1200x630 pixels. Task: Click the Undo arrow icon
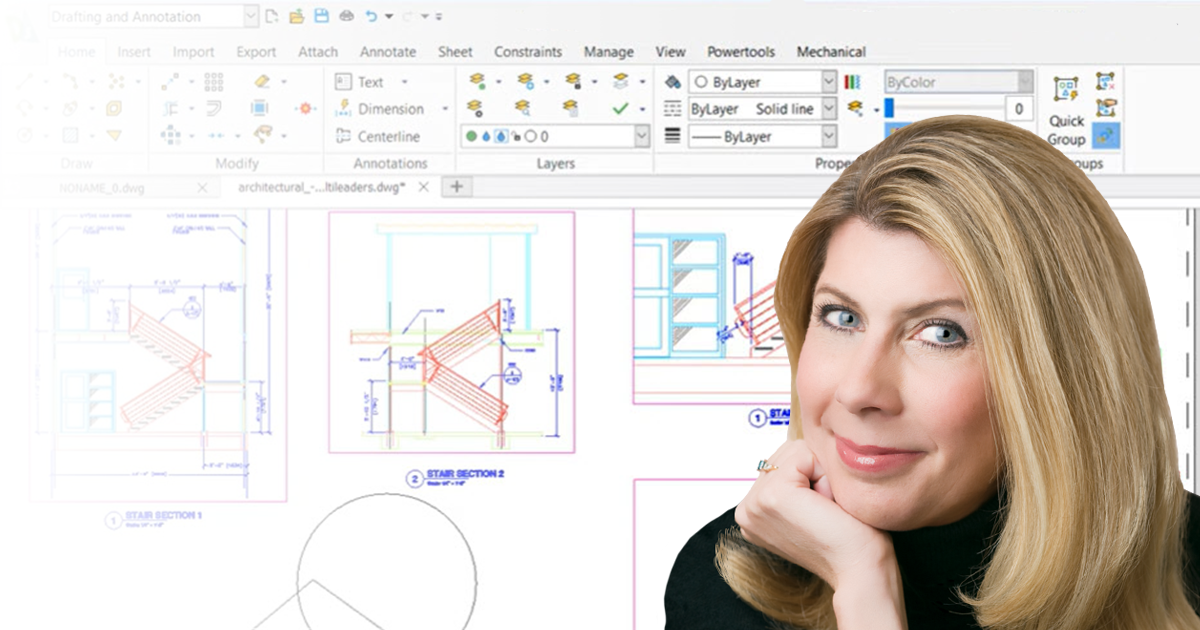coord(372,16)
